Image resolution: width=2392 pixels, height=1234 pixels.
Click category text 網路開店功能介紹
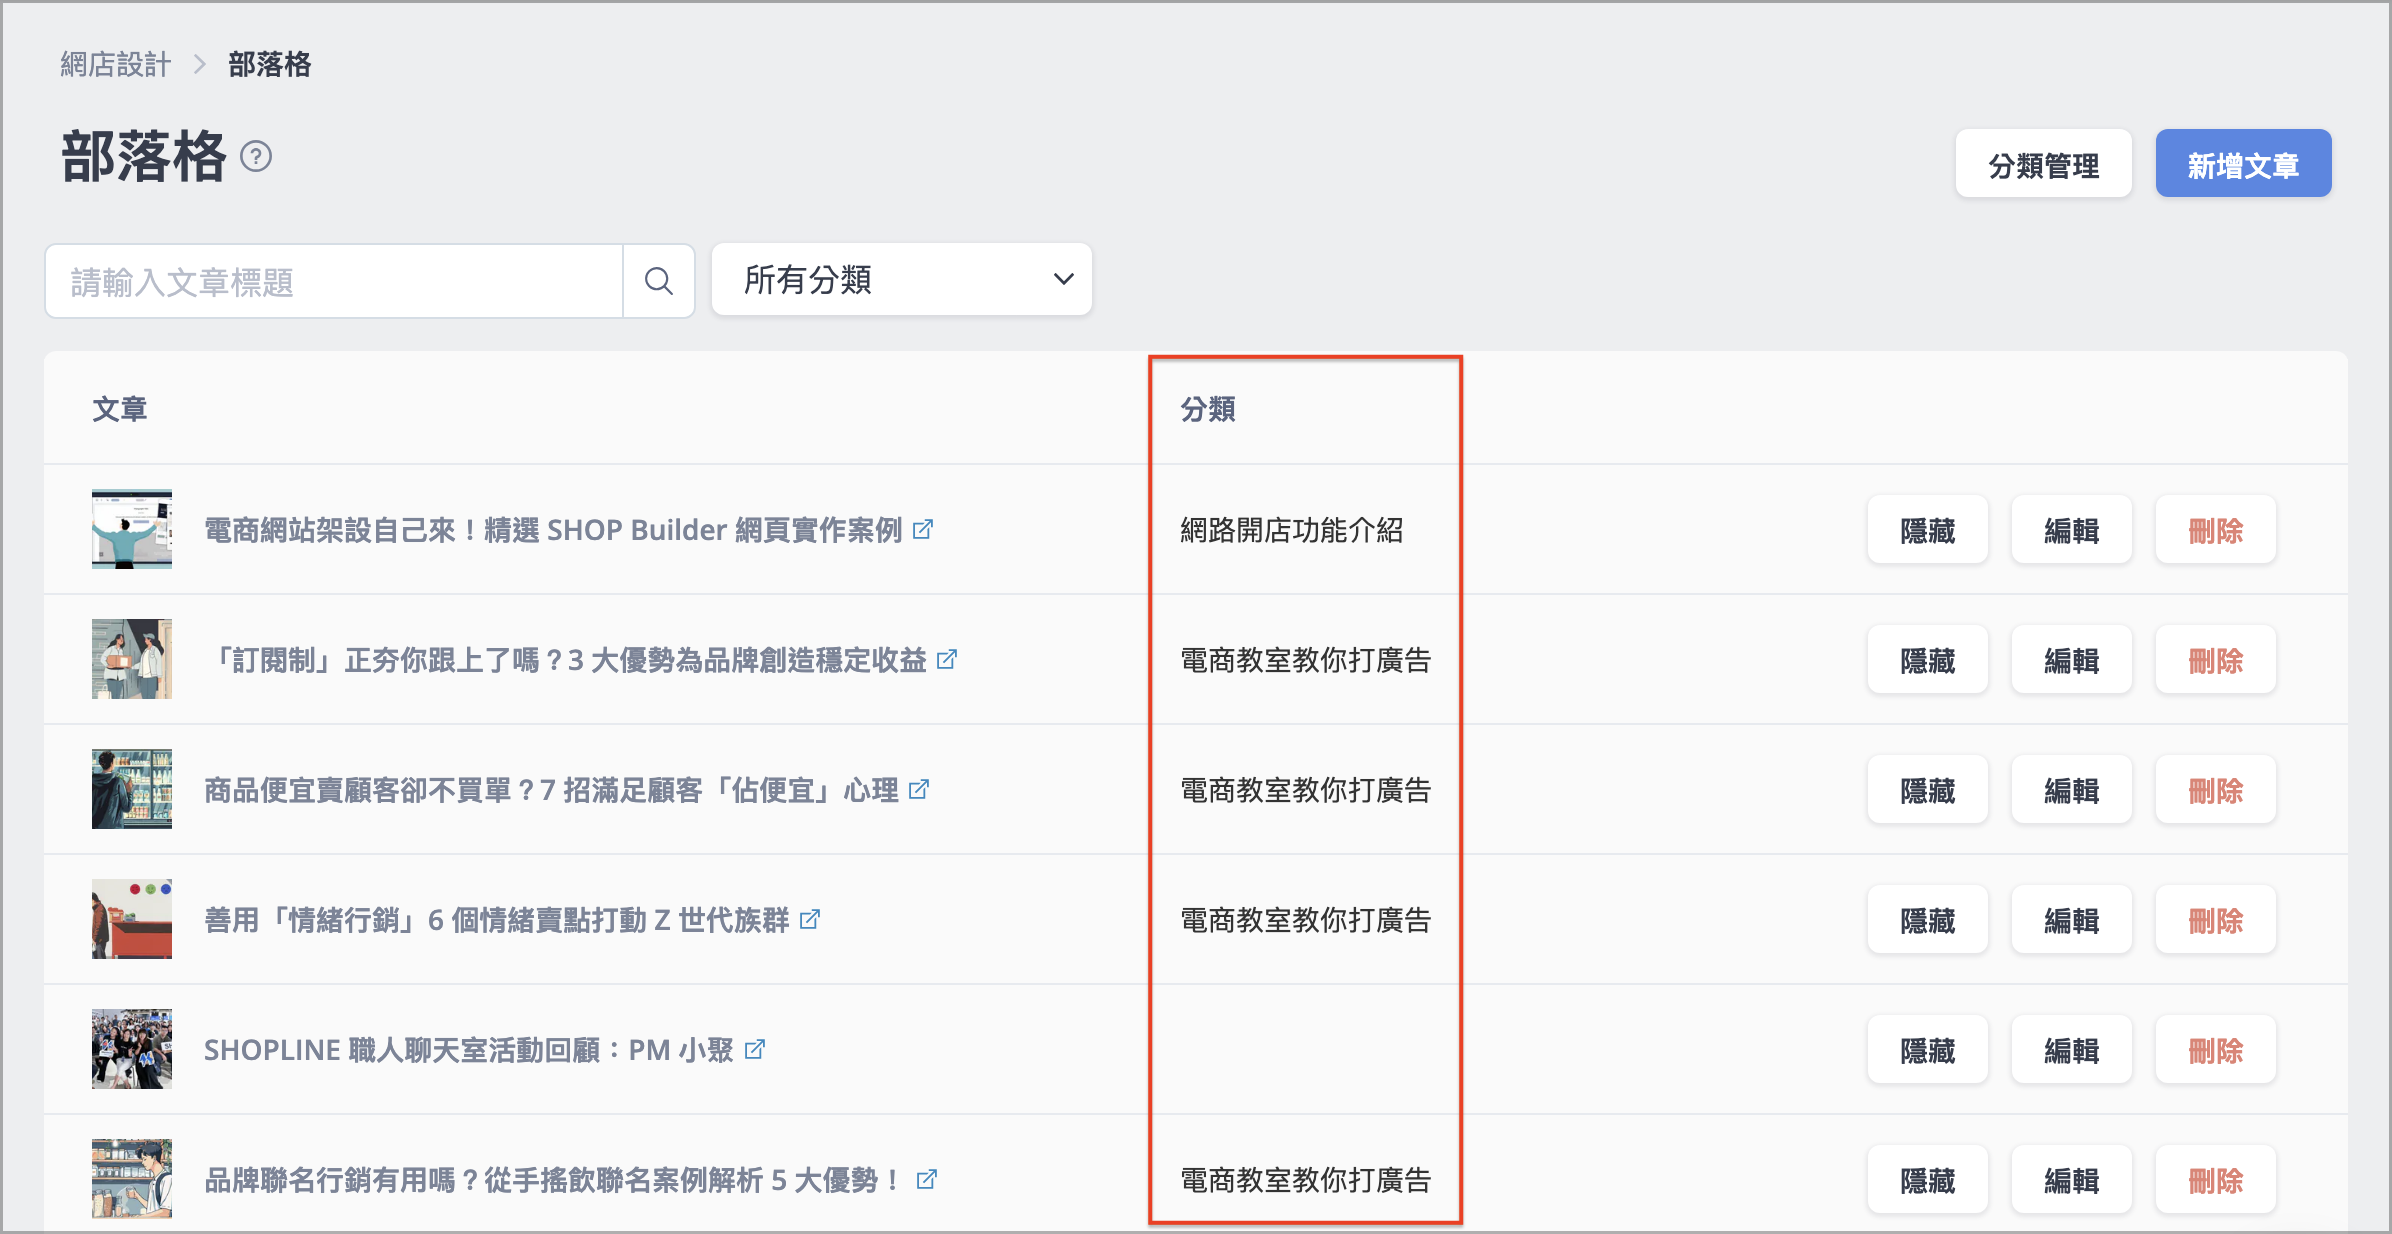coord(1292,529)
